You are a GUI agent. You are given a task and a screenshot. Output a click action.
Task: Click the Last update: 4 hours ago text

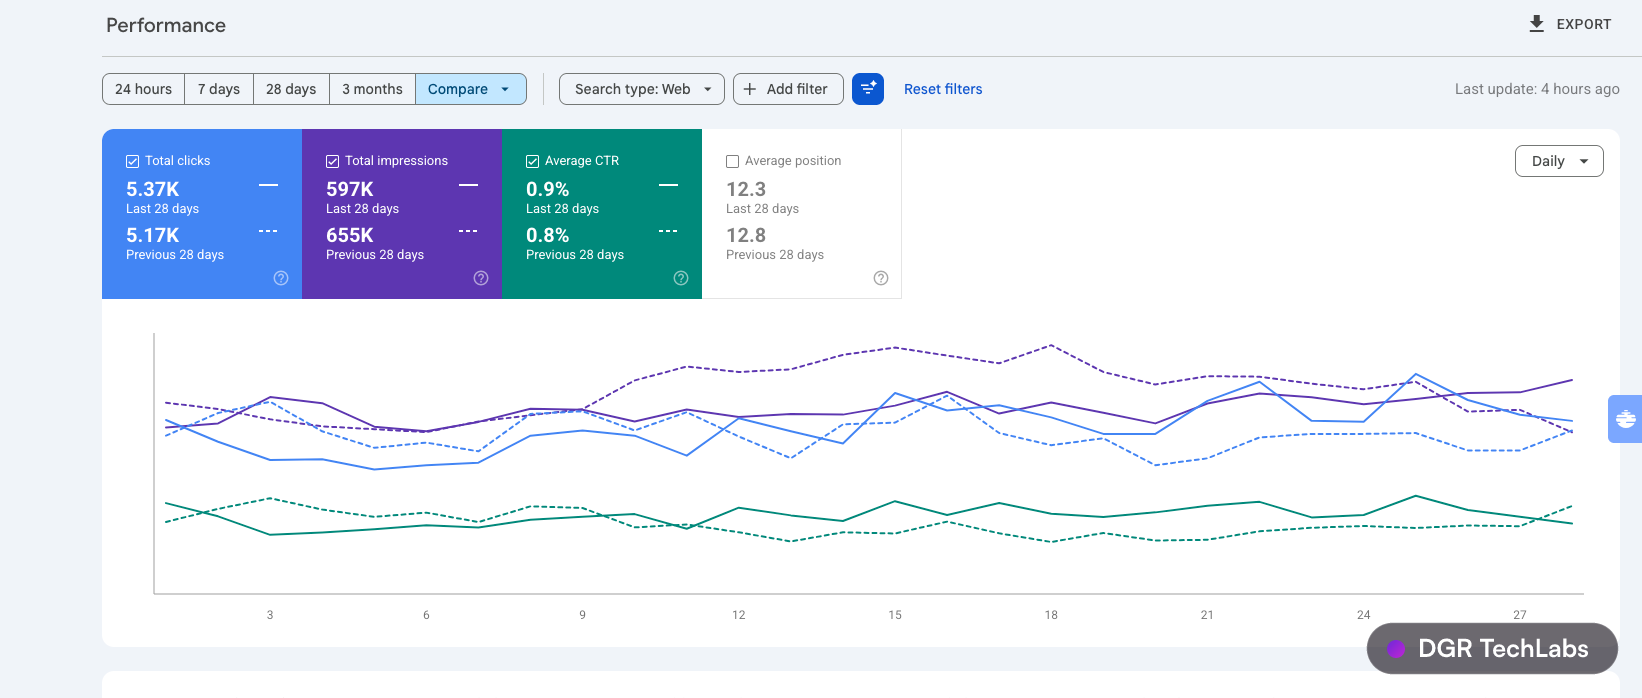click(x=1537, y=89)
